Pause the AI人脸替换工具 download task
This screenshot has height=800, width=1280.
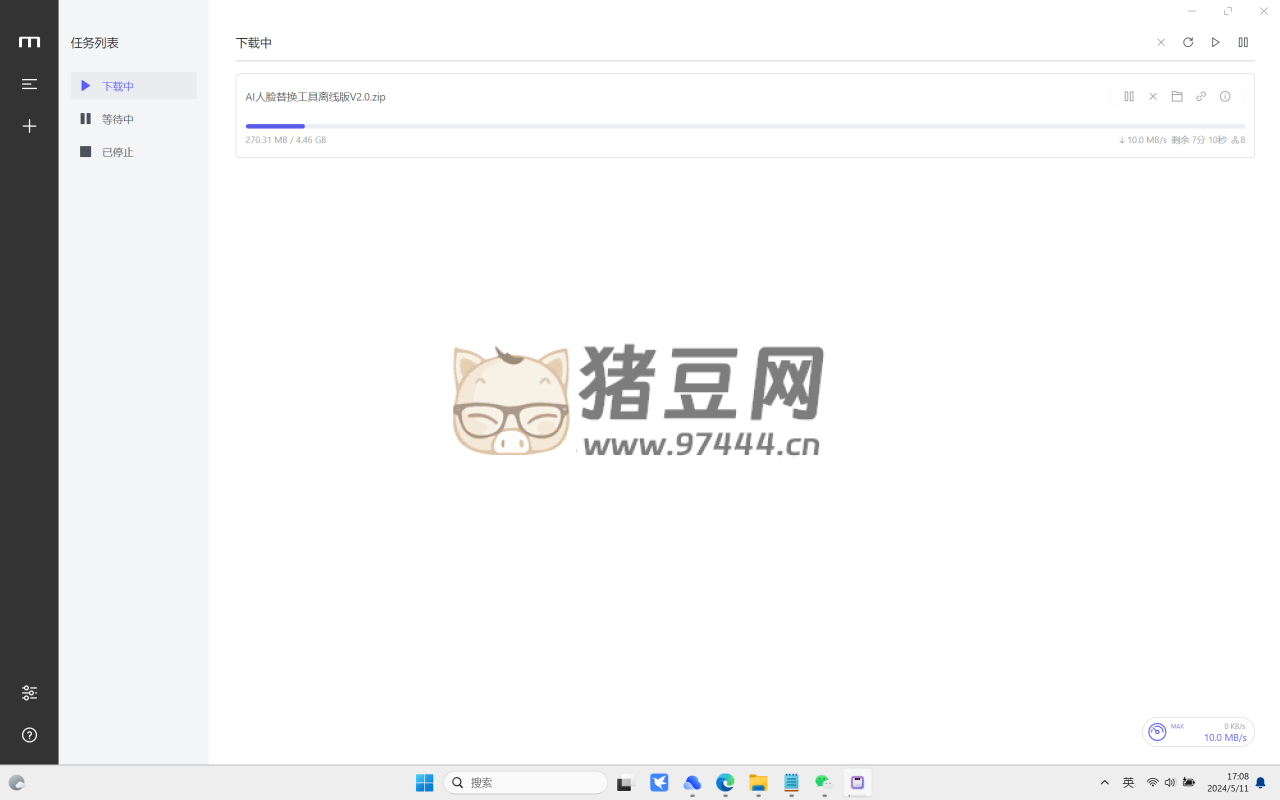(x=1129, y=97)
